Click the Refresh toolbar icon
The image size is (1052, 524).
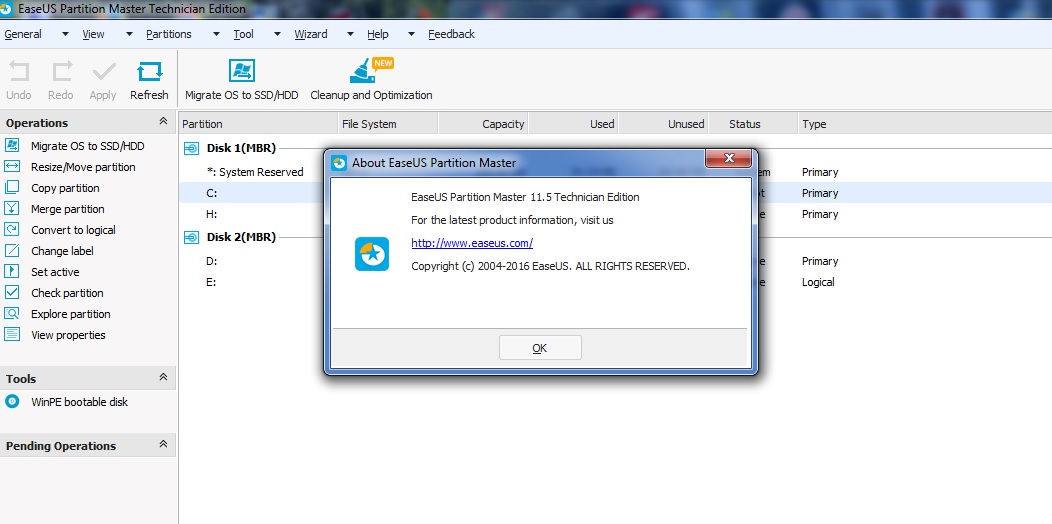149,72
